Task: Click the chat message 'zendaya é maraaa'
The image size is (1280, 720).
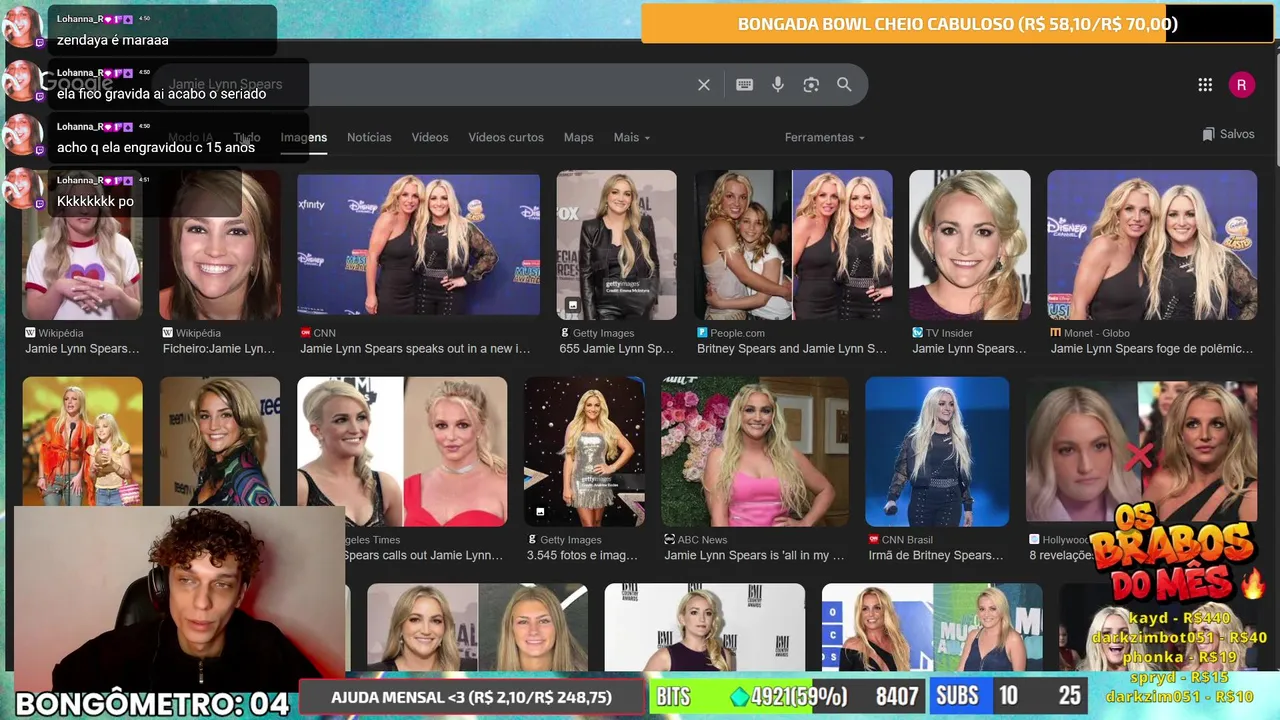Action: pos(113,40)
